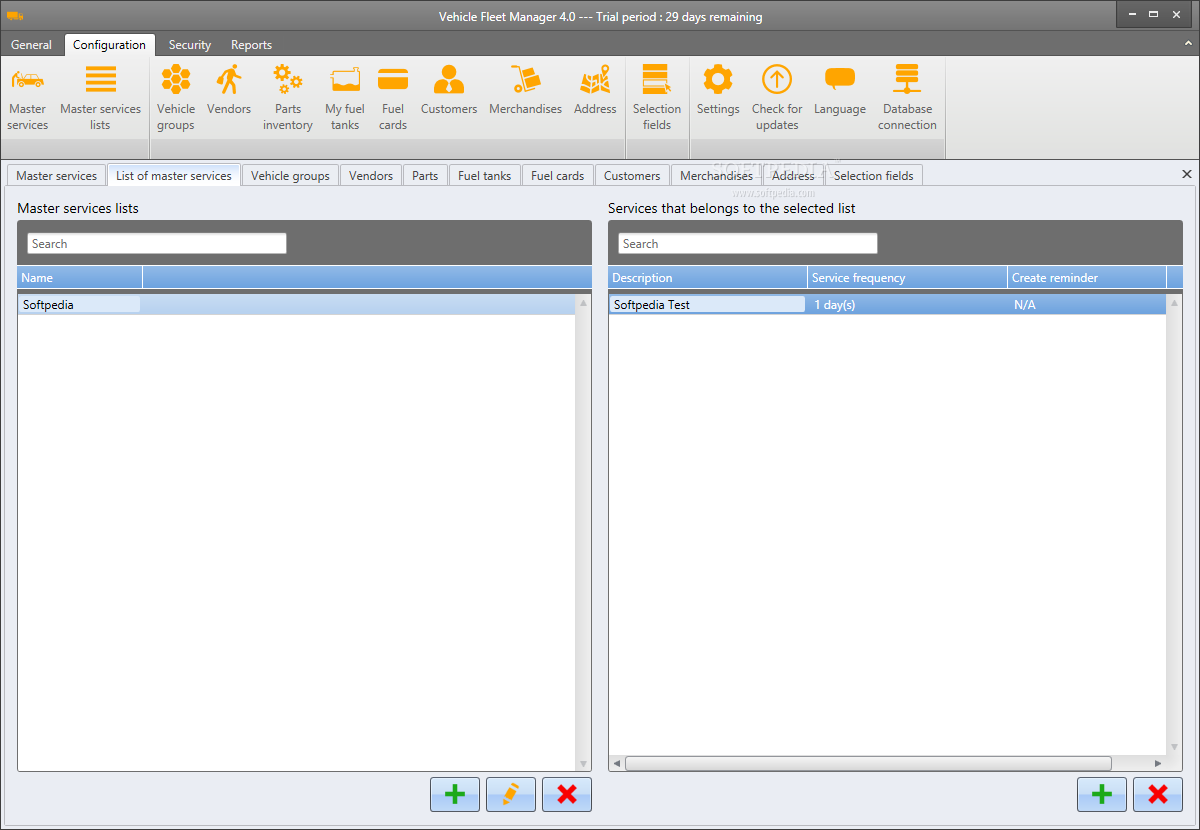Select the Softpedia list row

tap(297, 304)
